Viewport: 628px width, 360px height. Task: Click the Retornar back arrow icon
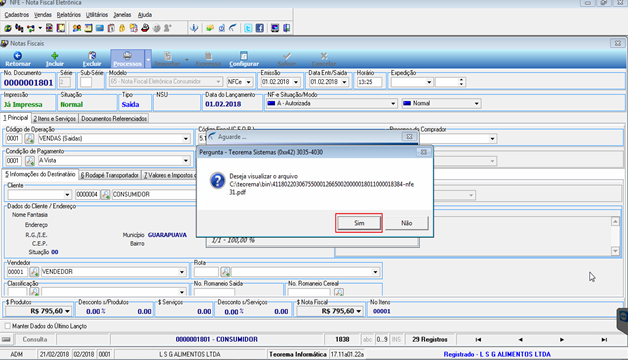point(18,56)
